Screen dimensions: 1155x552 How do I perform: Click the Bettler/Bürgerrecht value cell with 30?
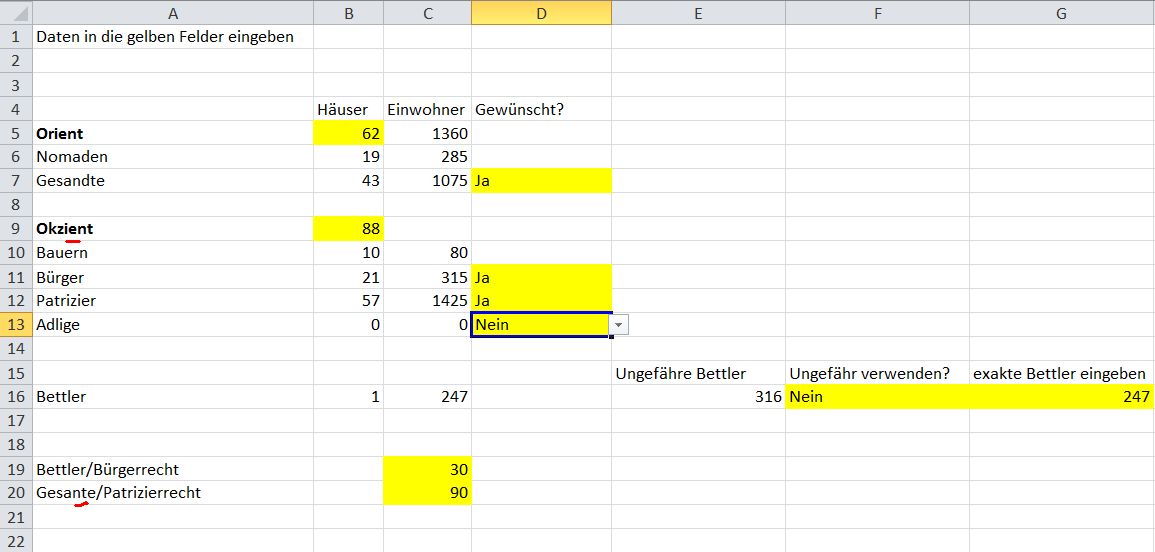[427, 469]
